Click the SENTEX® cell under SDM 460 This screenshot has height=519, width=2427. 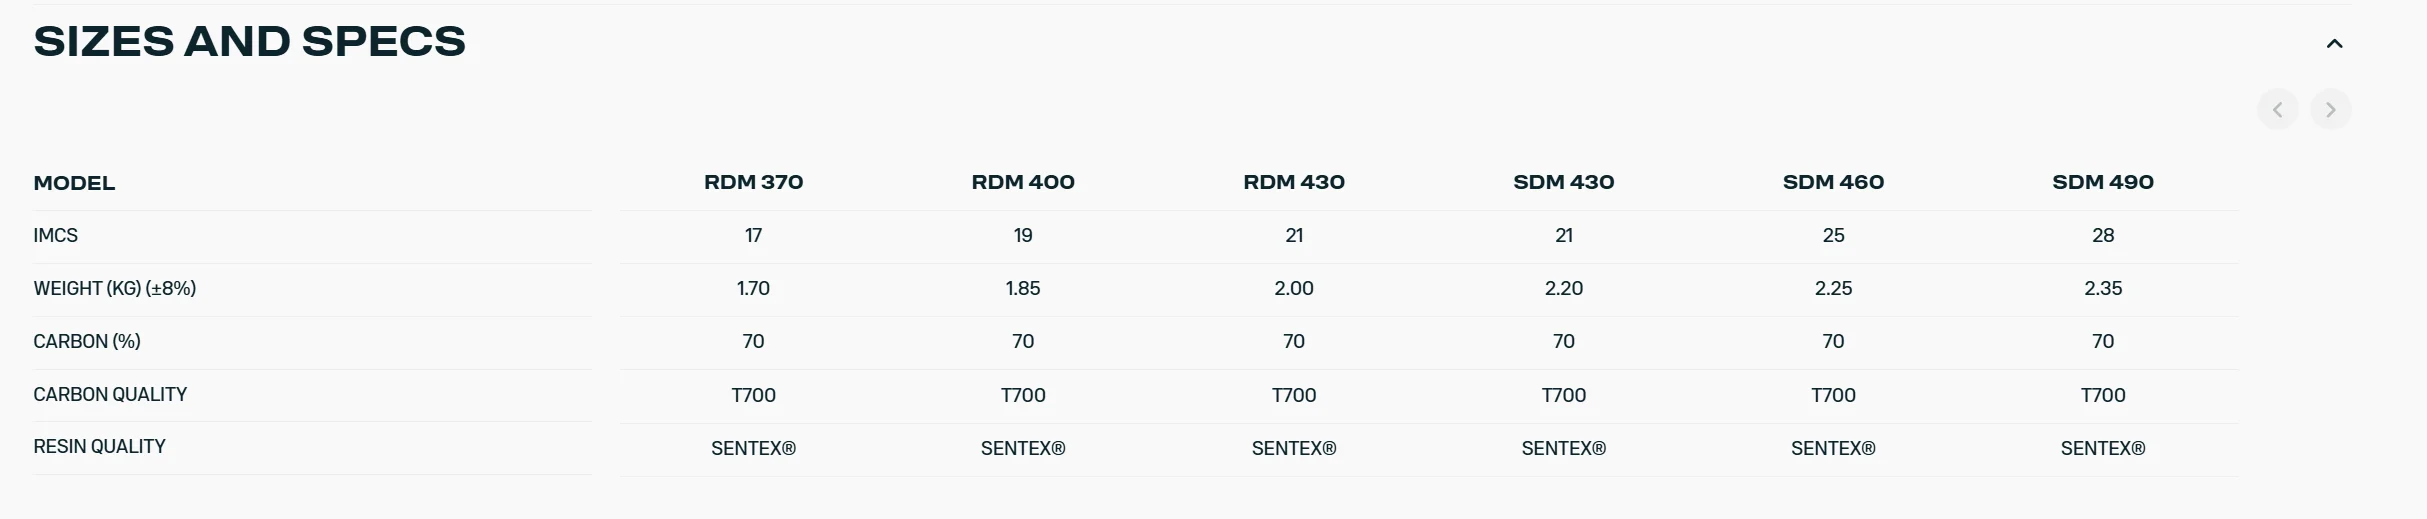[x=1833, y=448]
